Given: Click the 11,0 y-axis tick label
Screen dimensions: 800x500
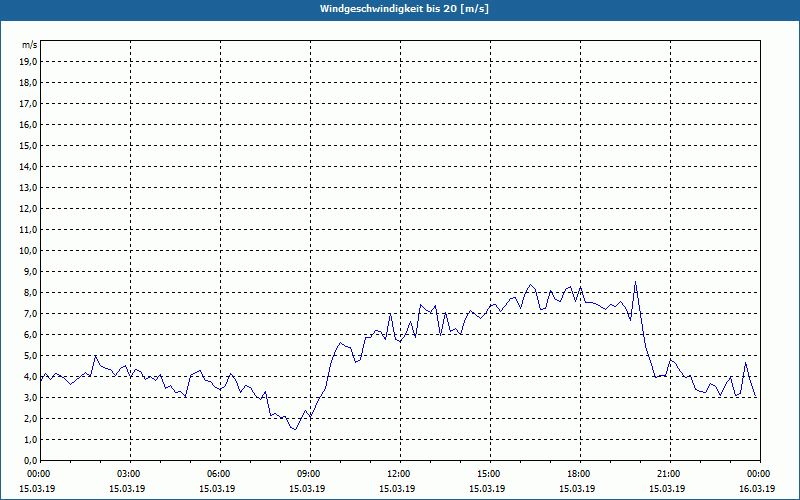Looking at the screenshot, I should click(x=28, y=230).
